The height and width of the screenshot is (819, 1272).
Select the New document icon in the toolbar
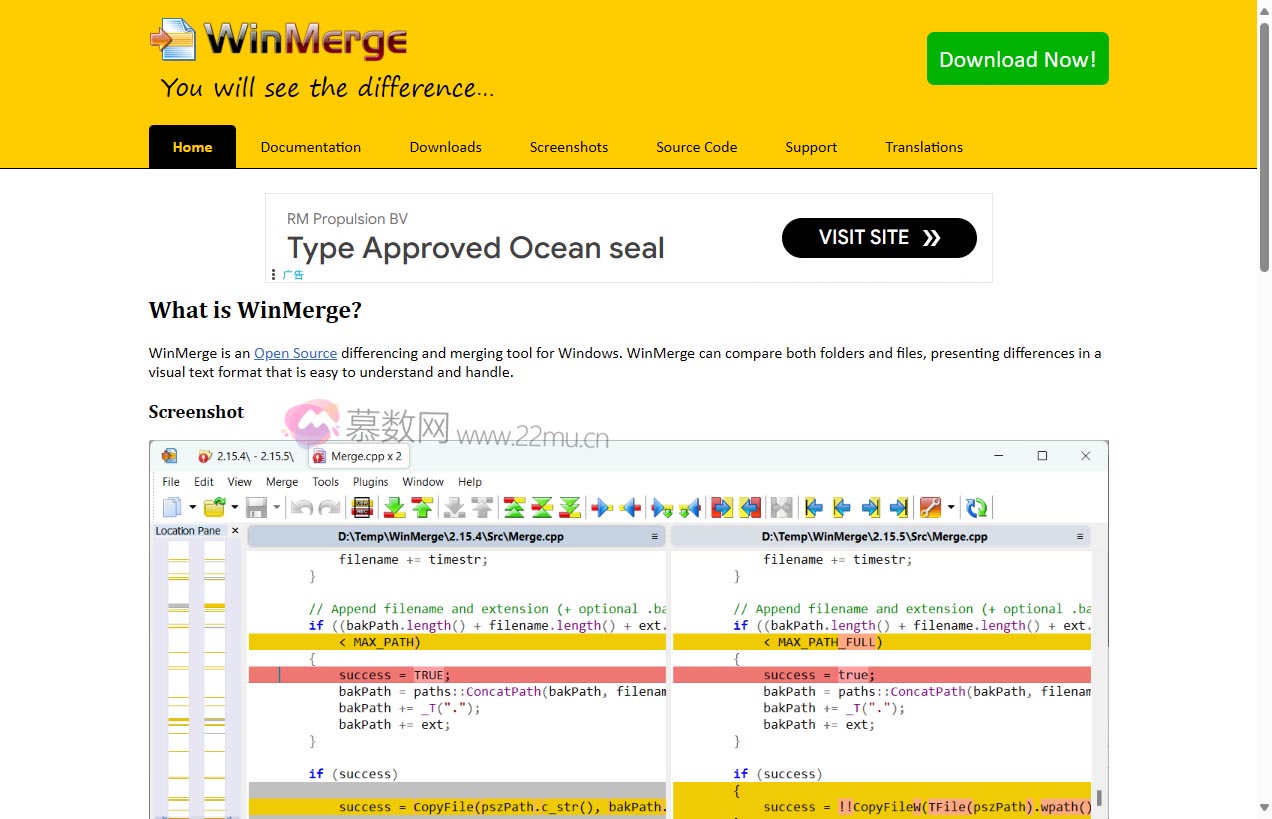173,507
